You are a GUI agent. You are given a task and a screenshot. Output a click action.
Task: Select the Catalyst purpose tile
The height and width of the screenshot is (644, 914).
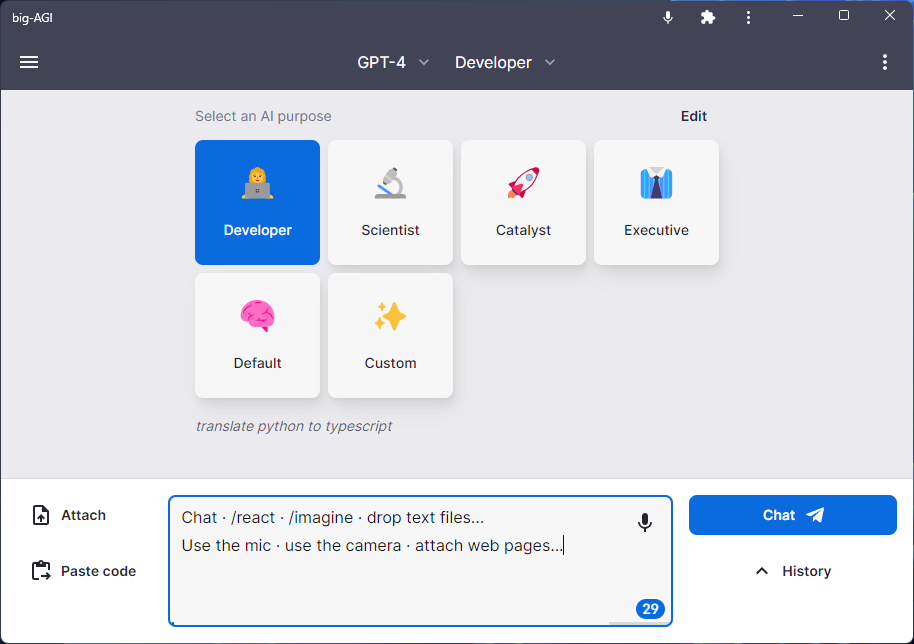[x=523, y=202]
